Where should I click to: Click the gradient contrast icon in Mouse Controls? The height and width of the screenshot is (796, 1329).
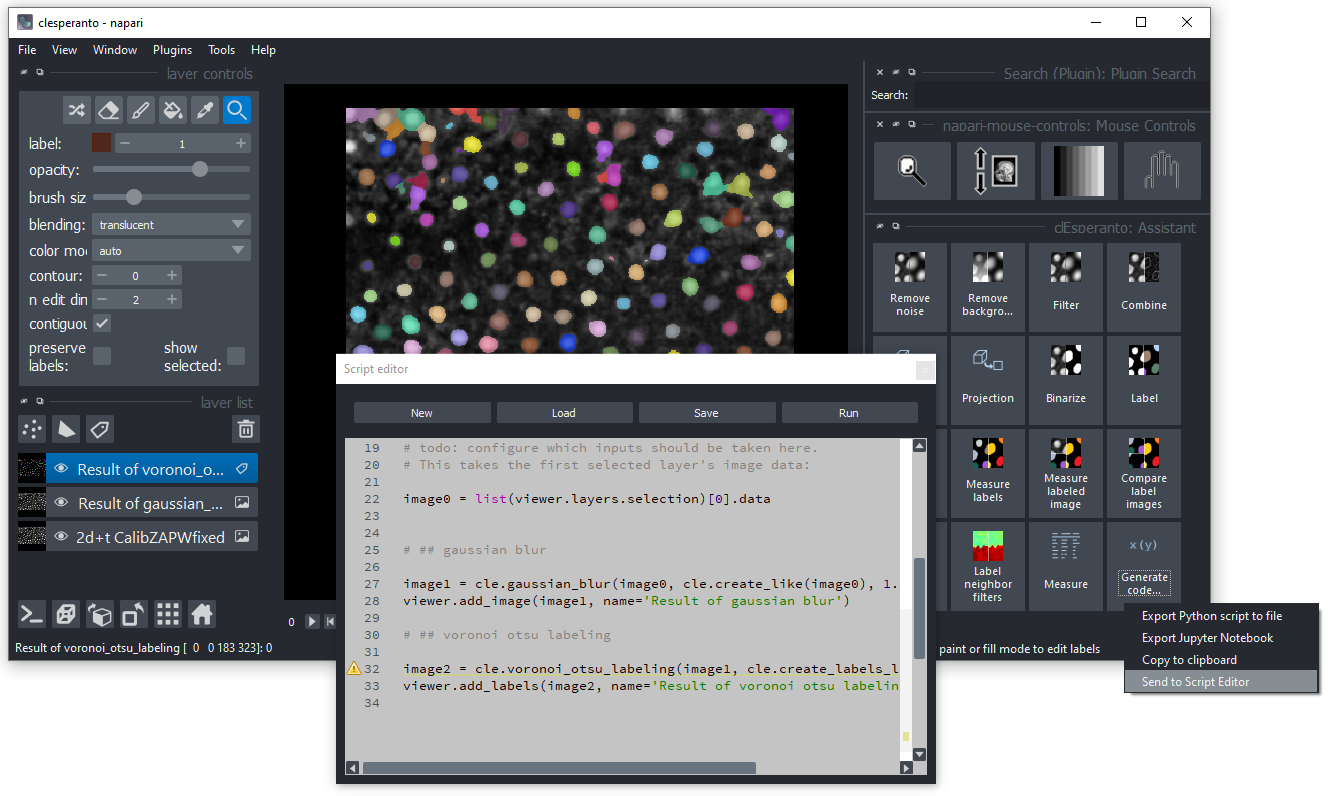pyautogui.click(x=1078, y=171)
